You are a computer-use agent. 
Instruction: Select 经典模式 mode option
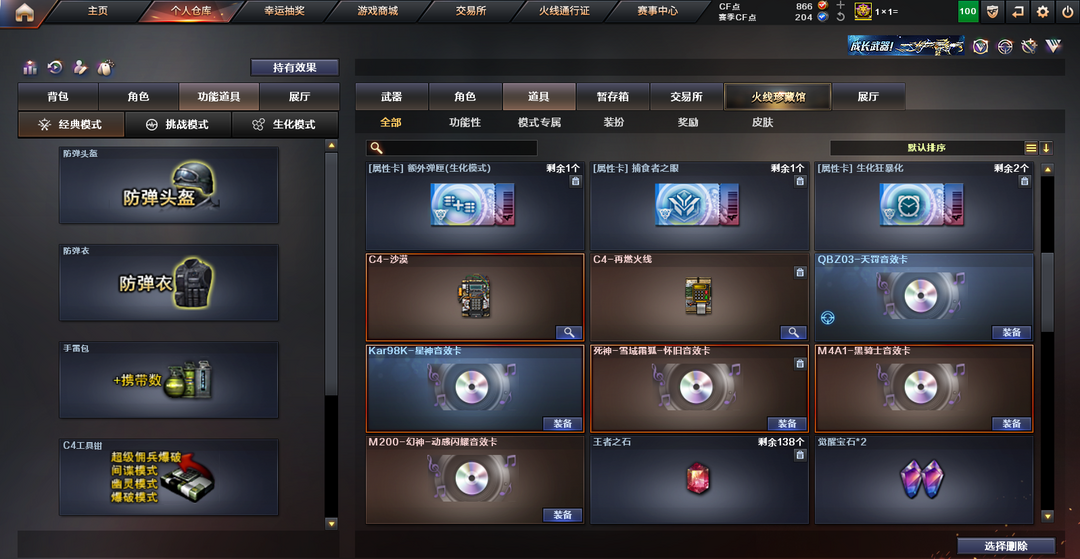tap(72, 125)
